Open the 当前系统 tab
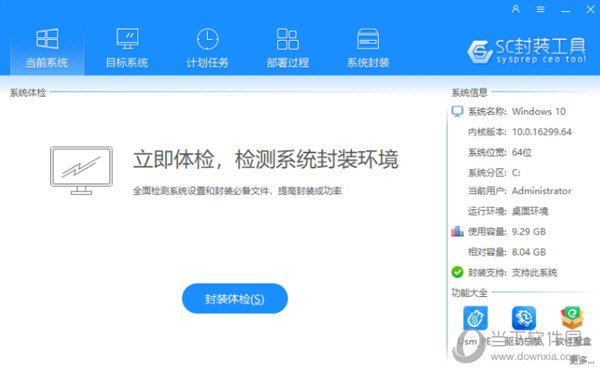Screen dimensions: 600x380 pos(47,48)
